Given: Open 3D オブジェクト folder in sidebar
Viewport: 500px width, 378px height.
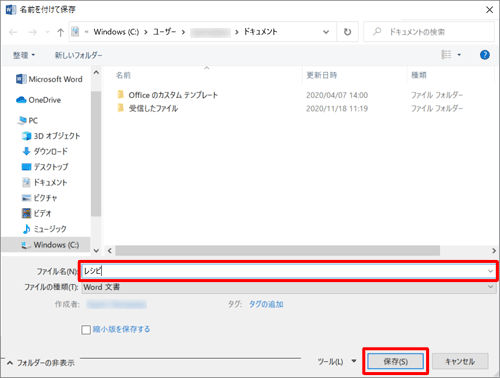Looking at the screenshot, I should point(51,136).
